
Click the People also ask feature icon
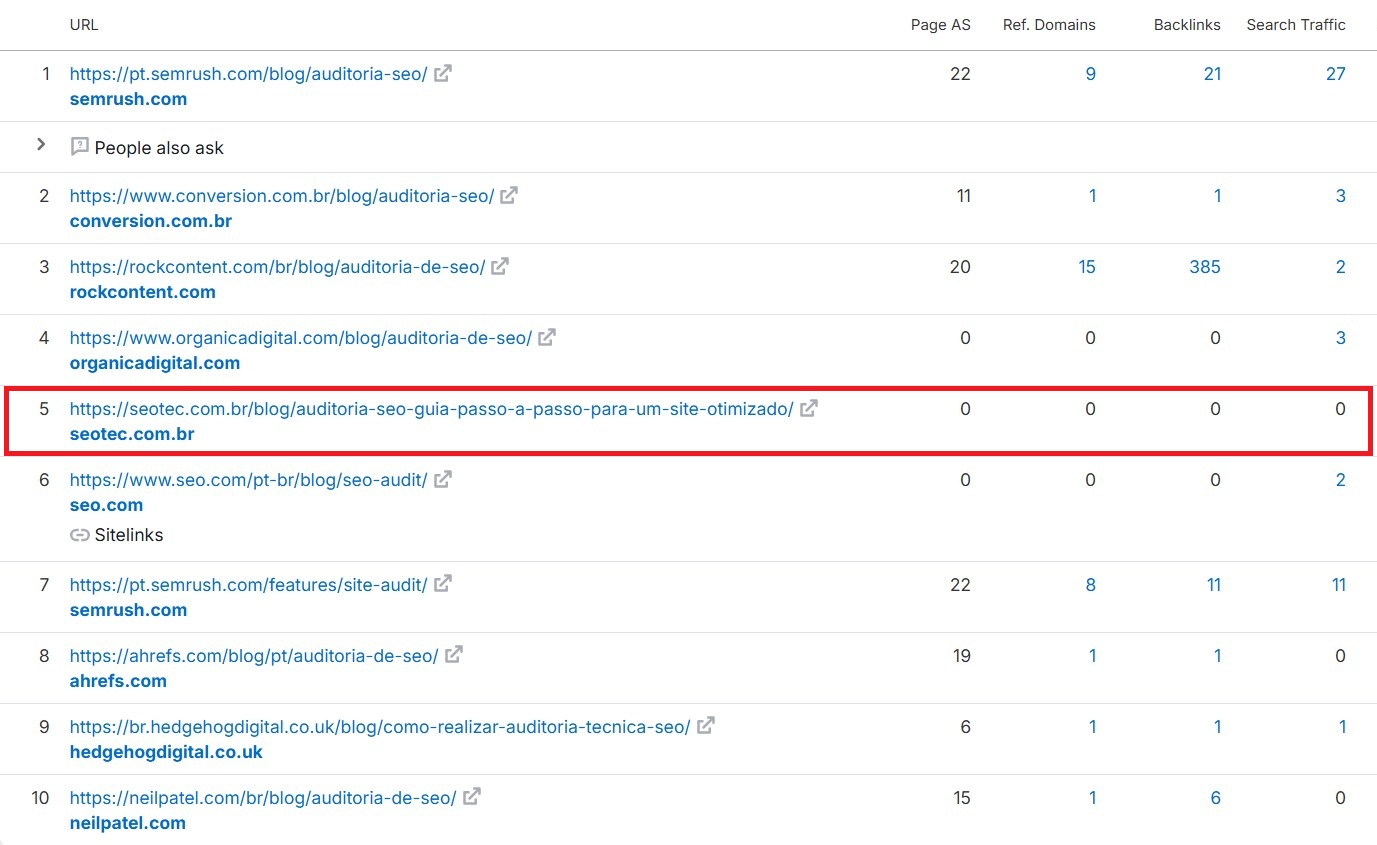80,147
